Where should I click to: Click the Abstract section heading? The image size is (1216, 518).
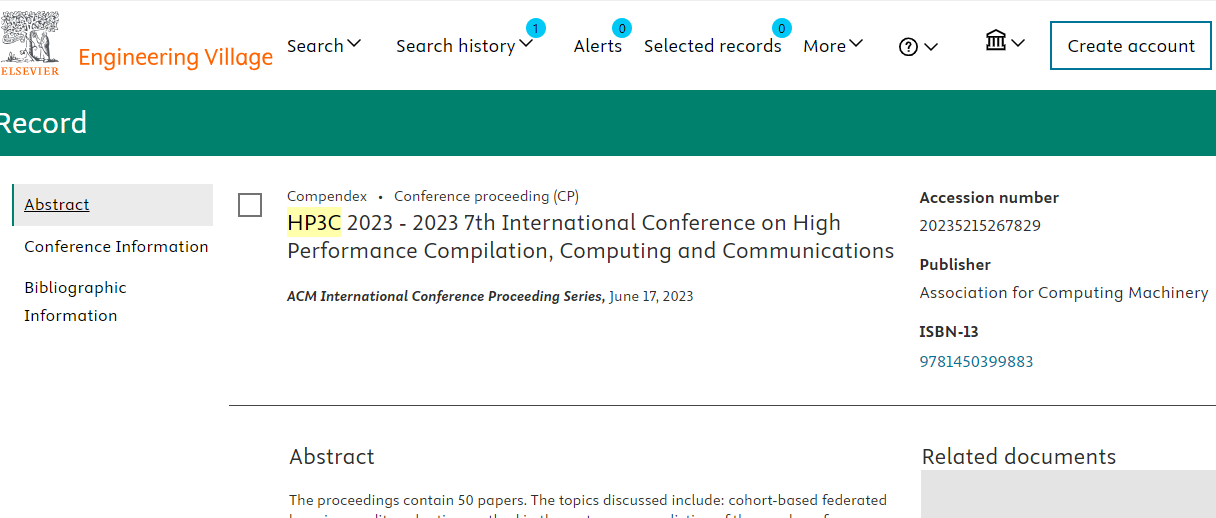(x=332, y=456)
